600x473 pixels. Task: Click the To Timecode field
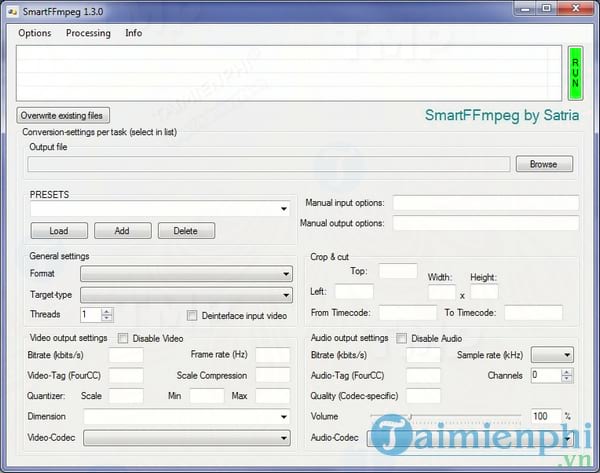[x=533, y=313]
